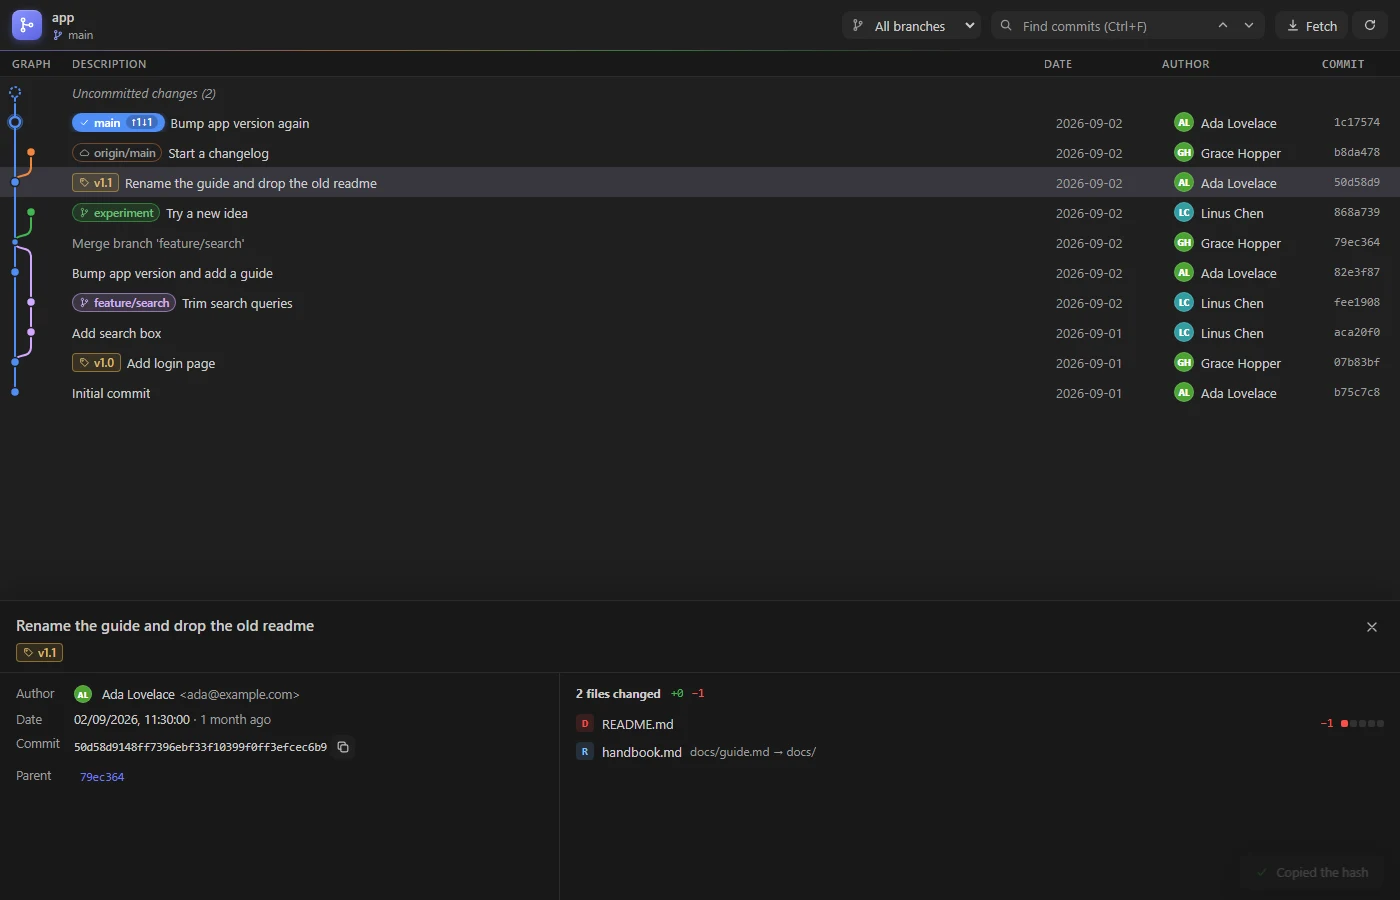1400x900 pixels.
Task: Click the author avatar on the 1c17574 row
Action: point(1184,123)
